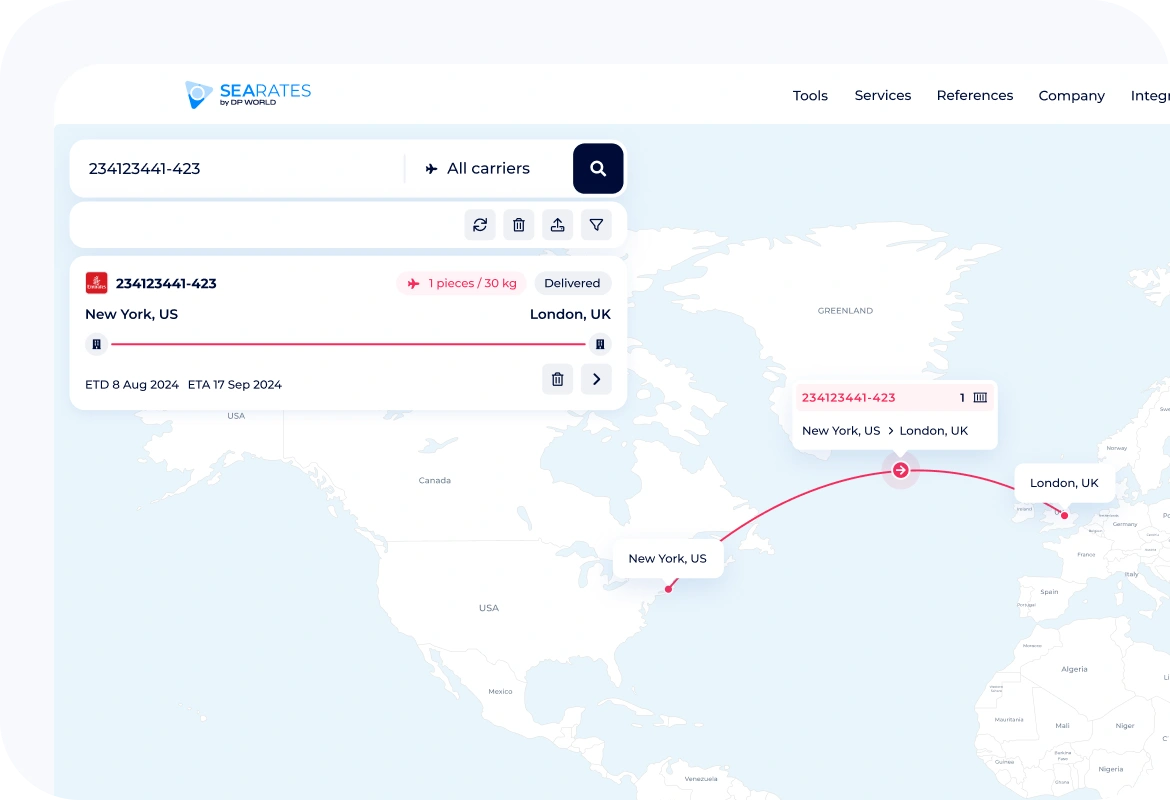The height and width of the screenshot is (800, 1170).
Task: Refresh the shipment list
Action: pyautogui.click(x=480, y=225)
